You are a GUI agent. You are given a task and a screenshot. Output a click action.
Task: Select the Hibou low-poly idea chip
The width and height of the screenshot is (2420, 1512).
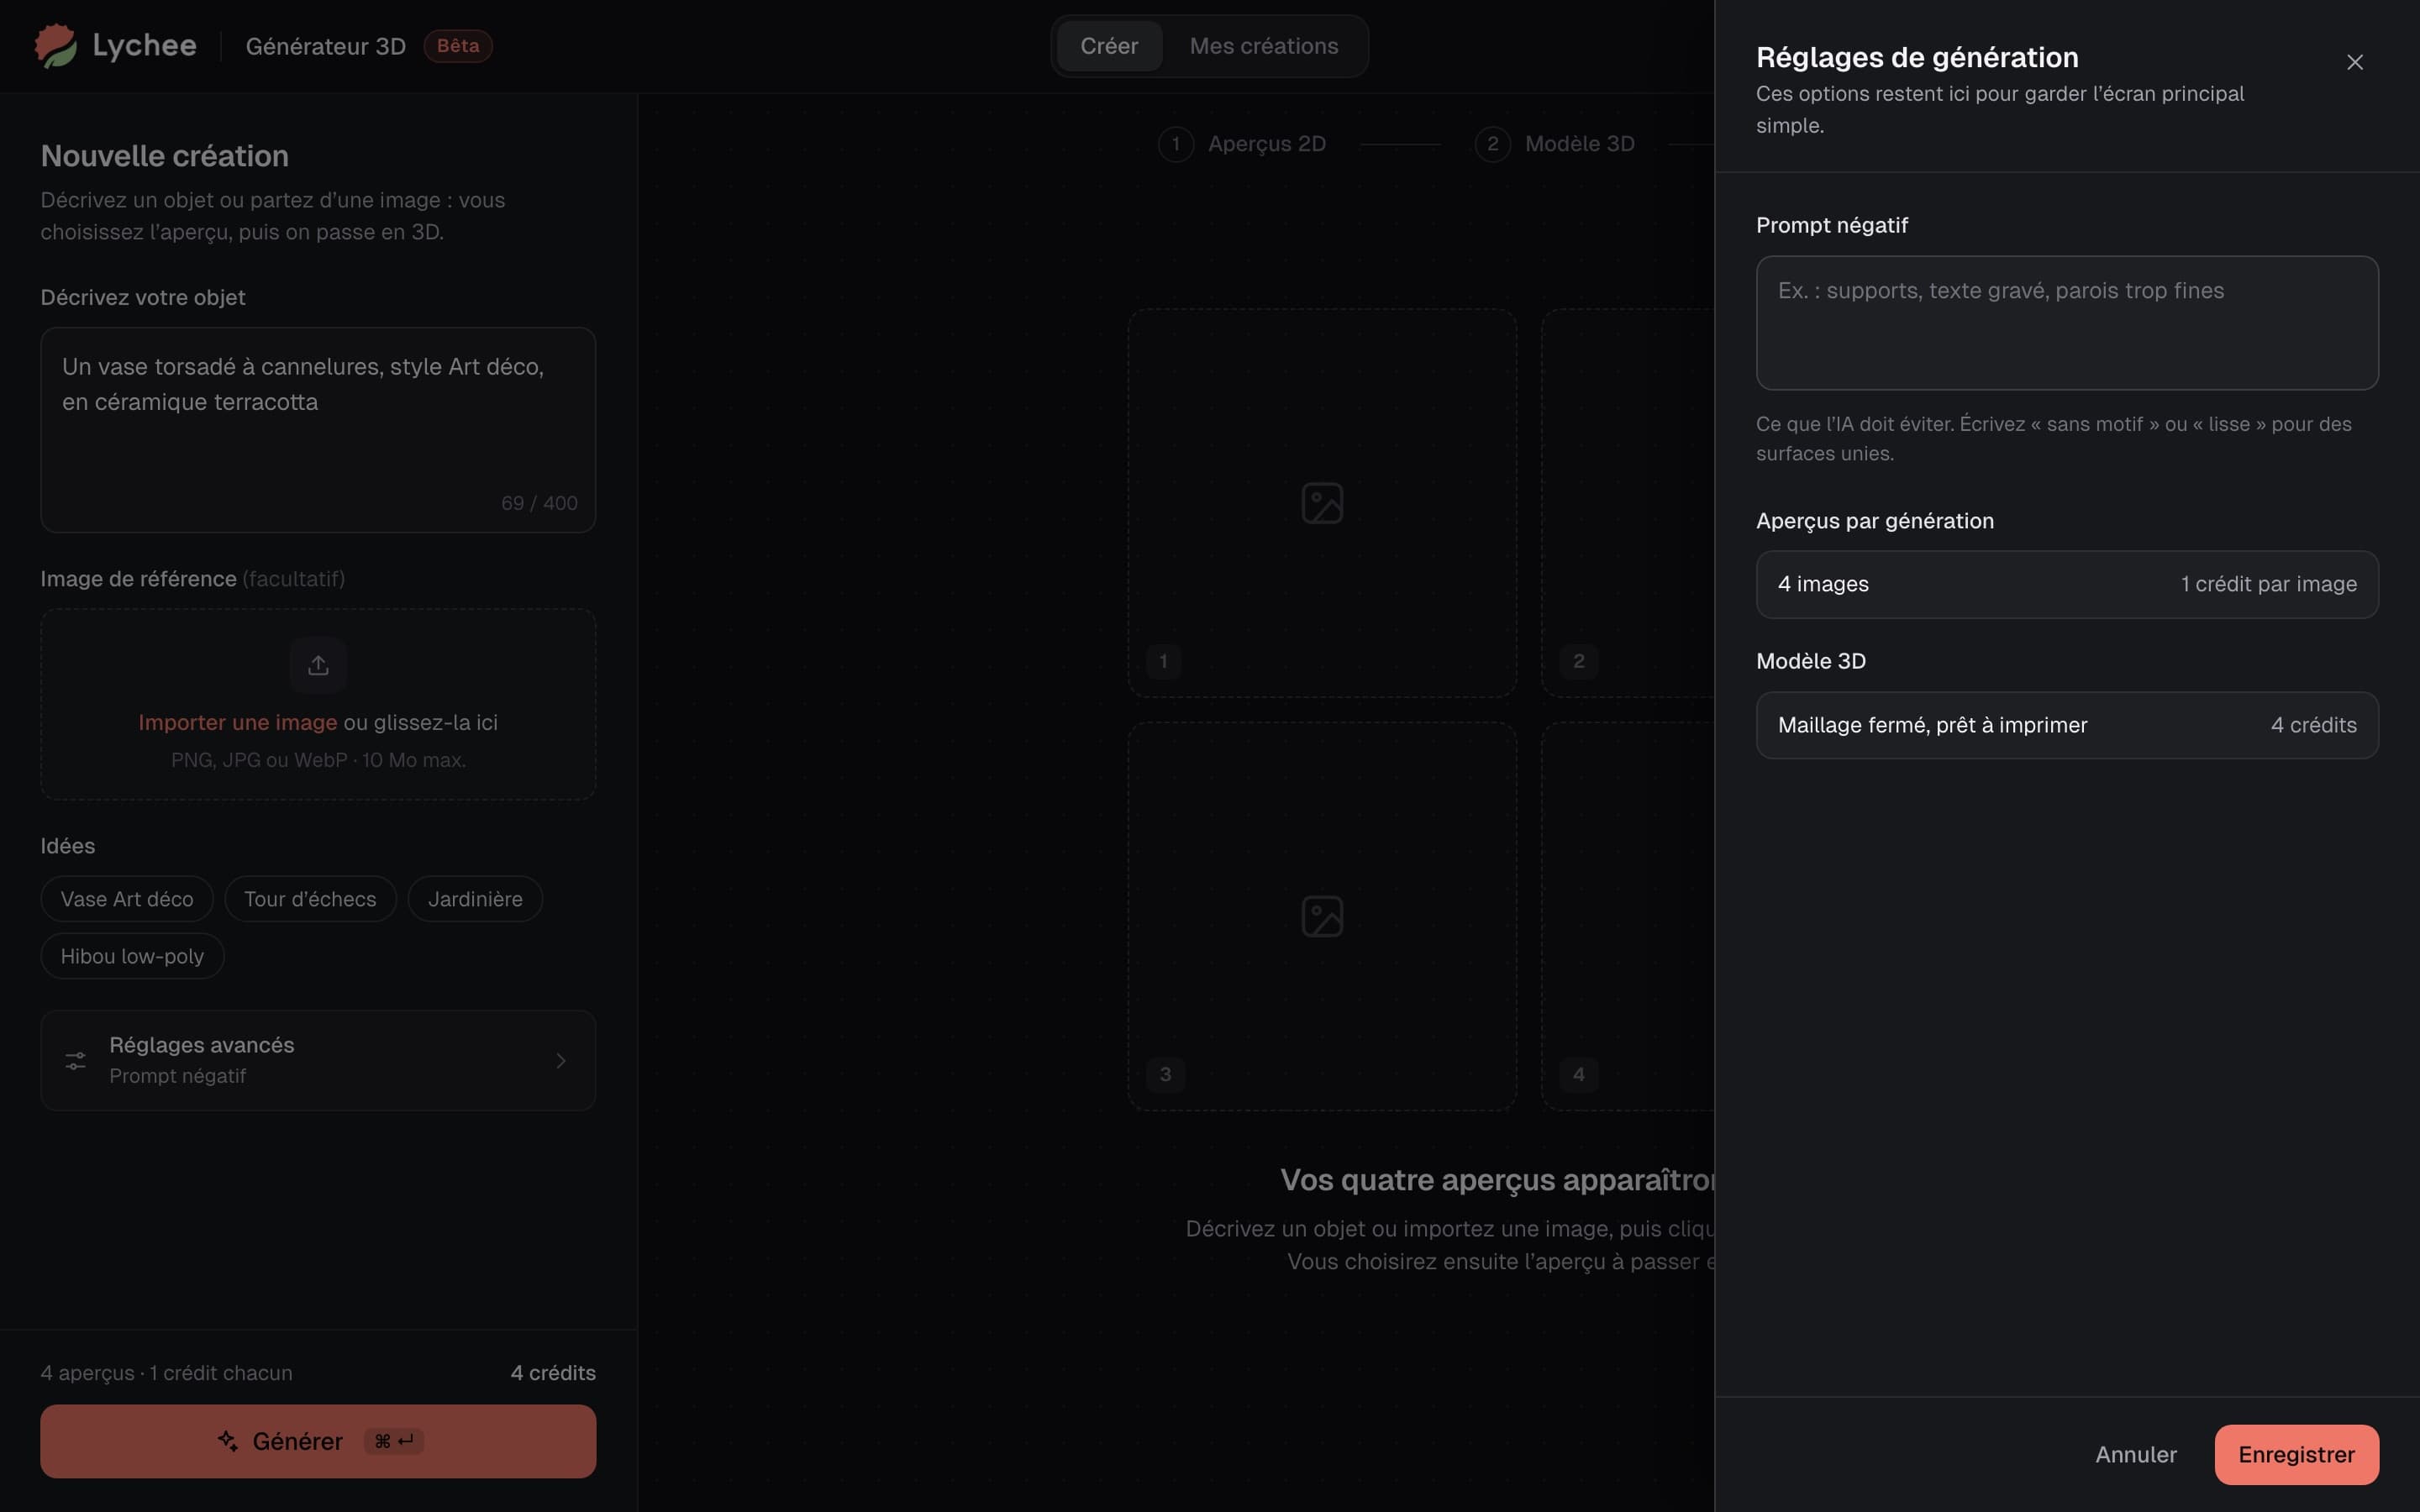(x=132, y=956)
